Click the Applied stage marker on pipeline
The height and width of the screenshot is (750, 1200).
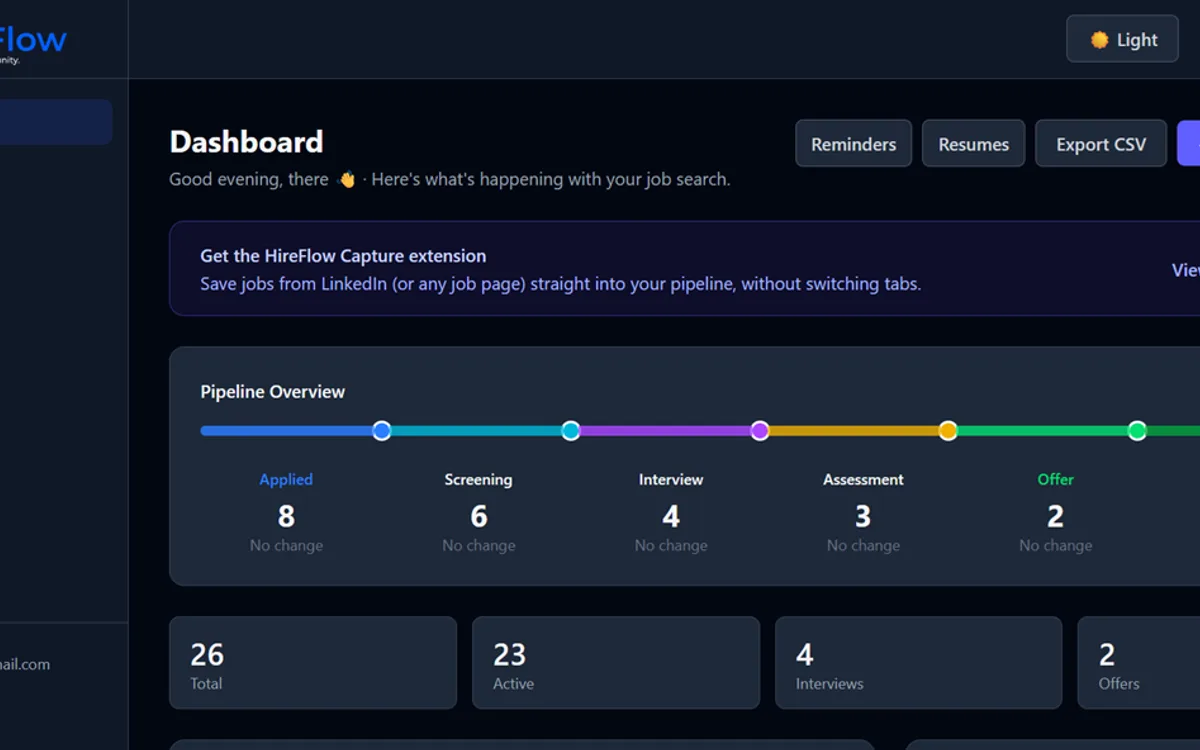pos(381,431)
